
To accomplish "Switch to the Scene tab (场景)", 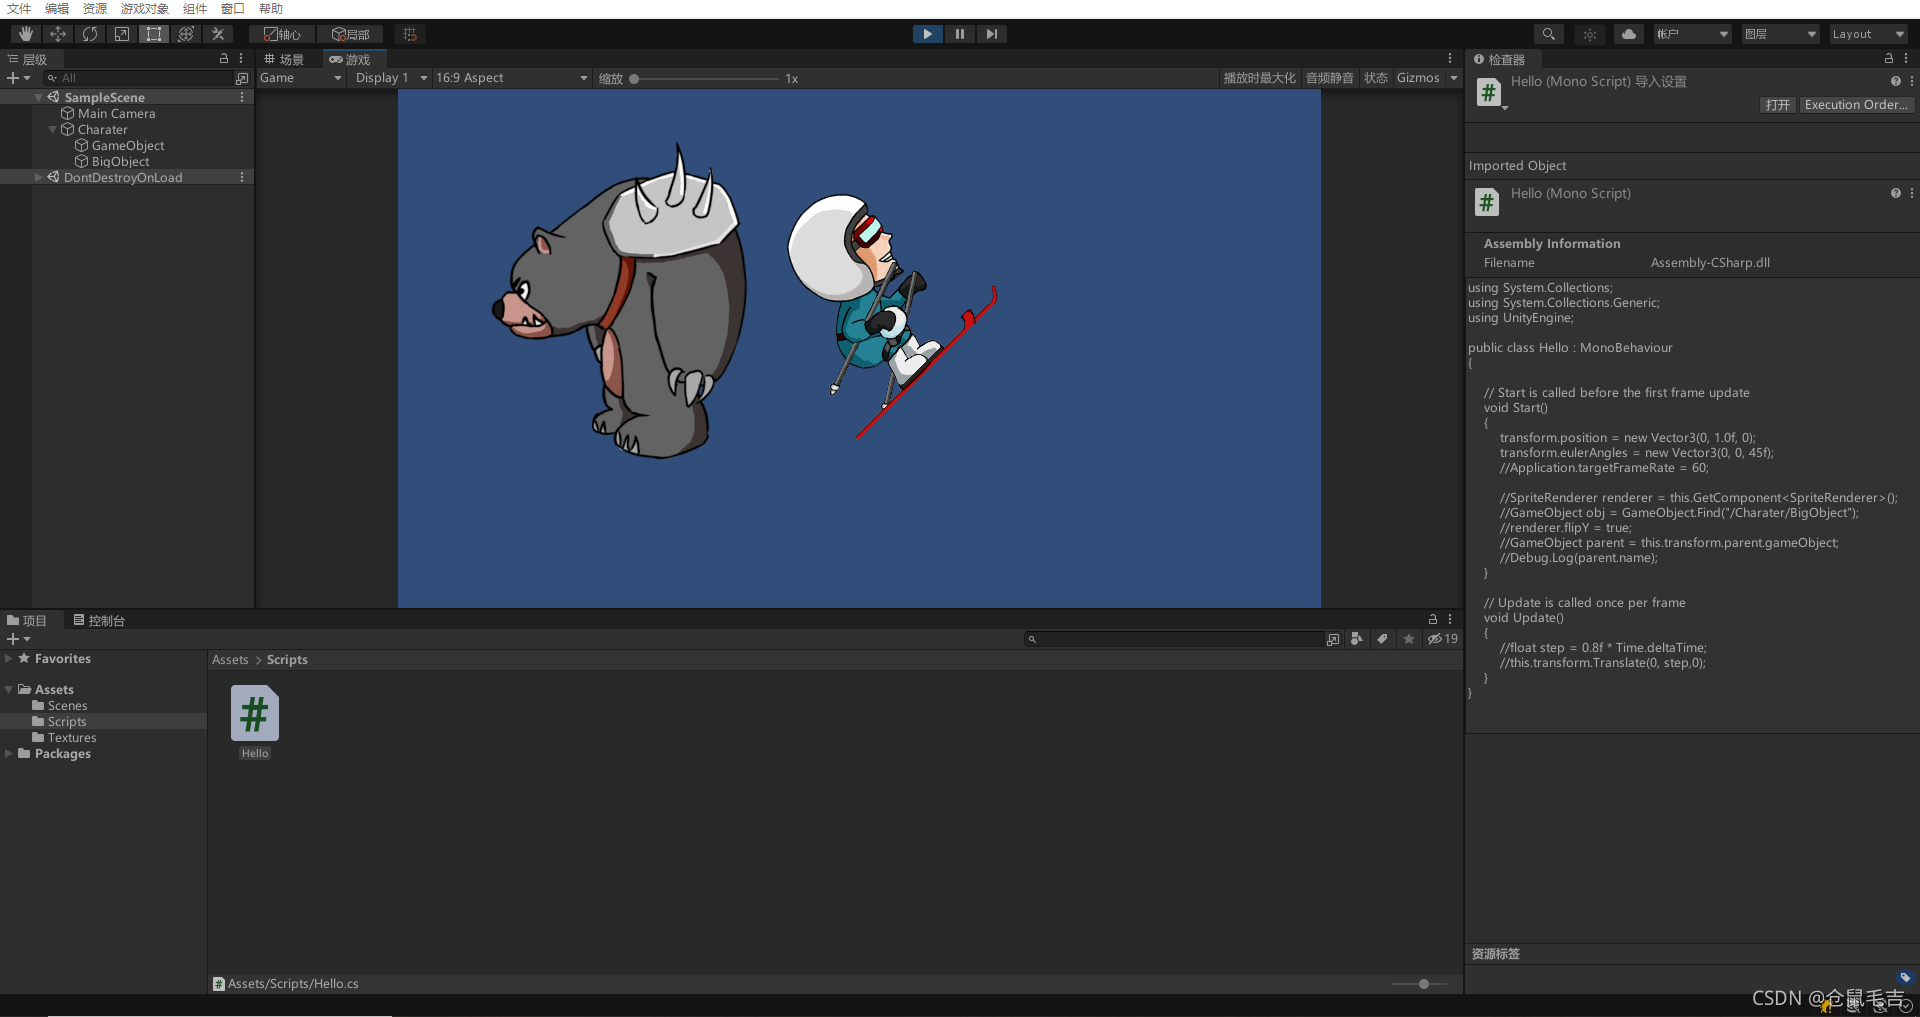I will pos(284,60).
